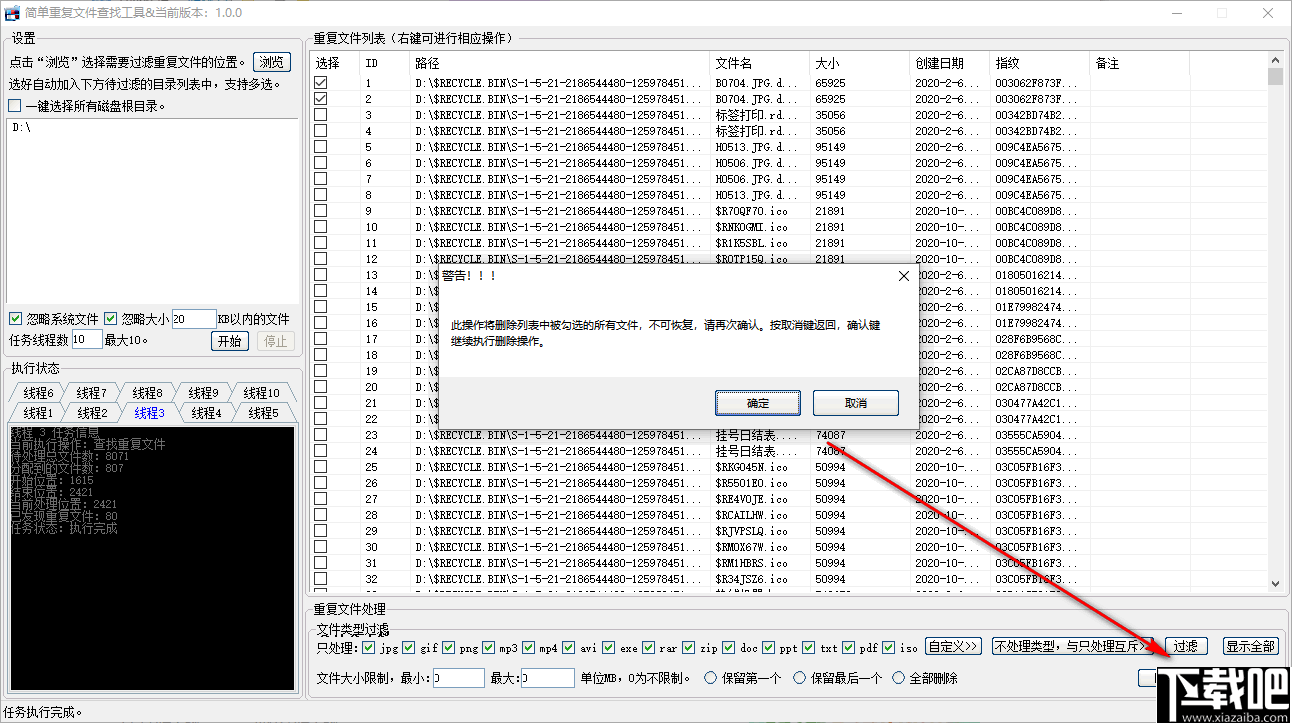The height and width of the screenshot is (723, 1292).
Task: Switch to the 线程5 tab
Action: tap(263, 413)
